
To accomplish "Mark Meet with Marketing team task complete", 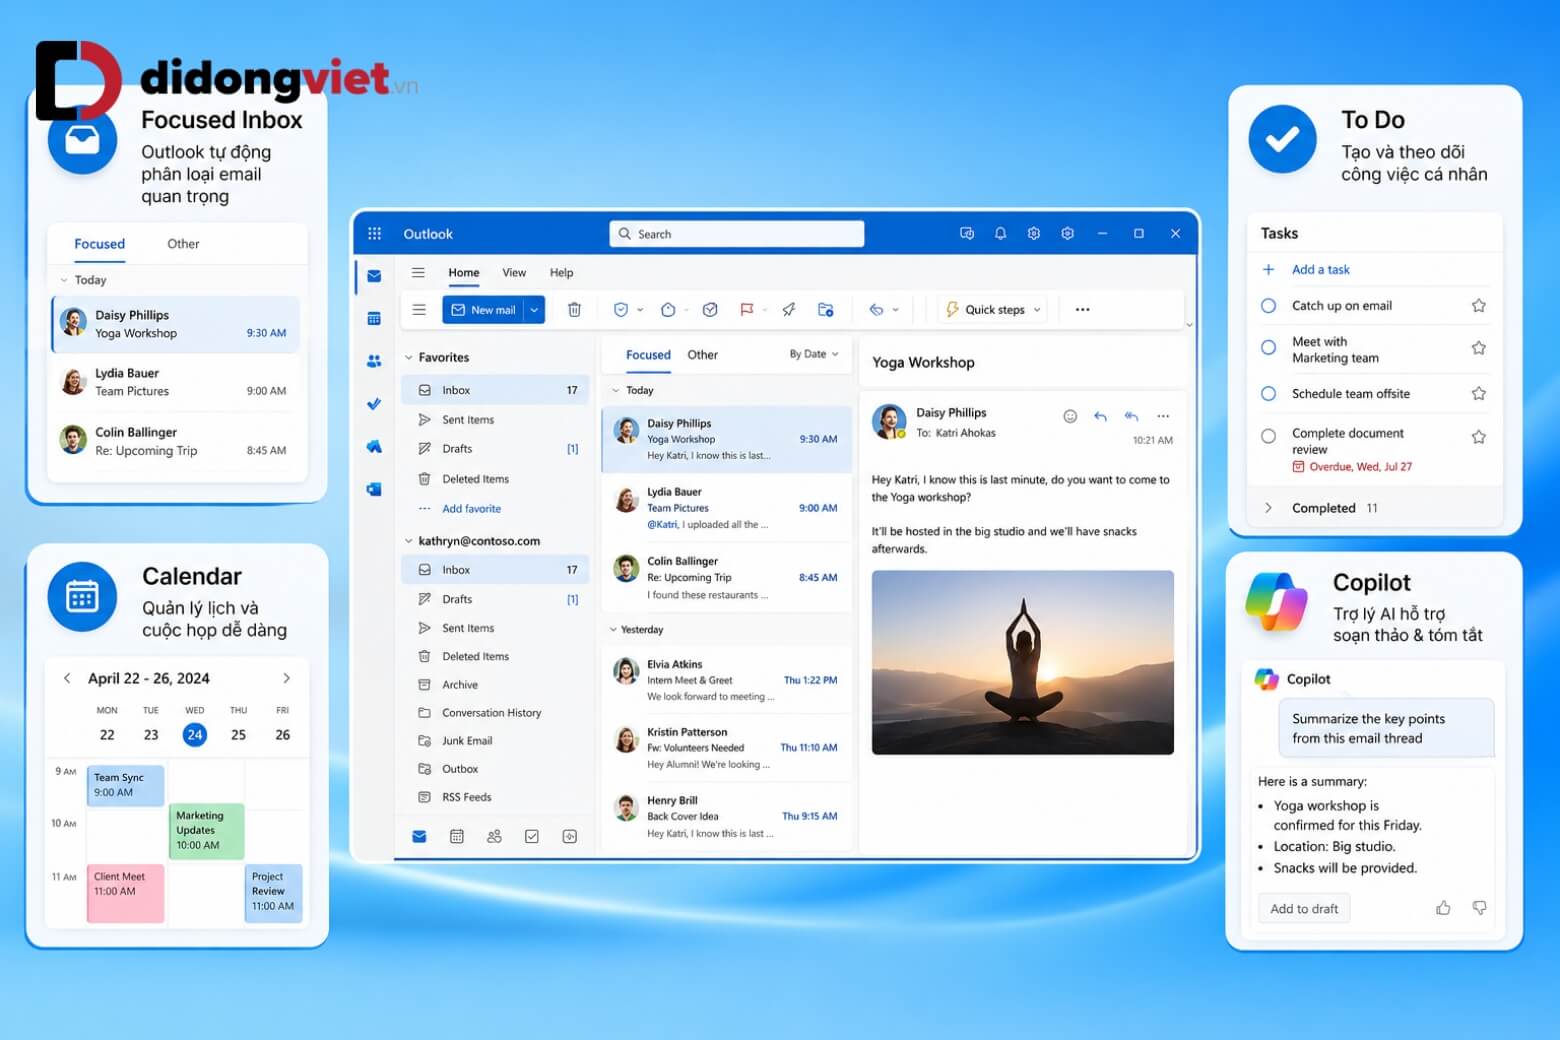I will [1268, 348].
